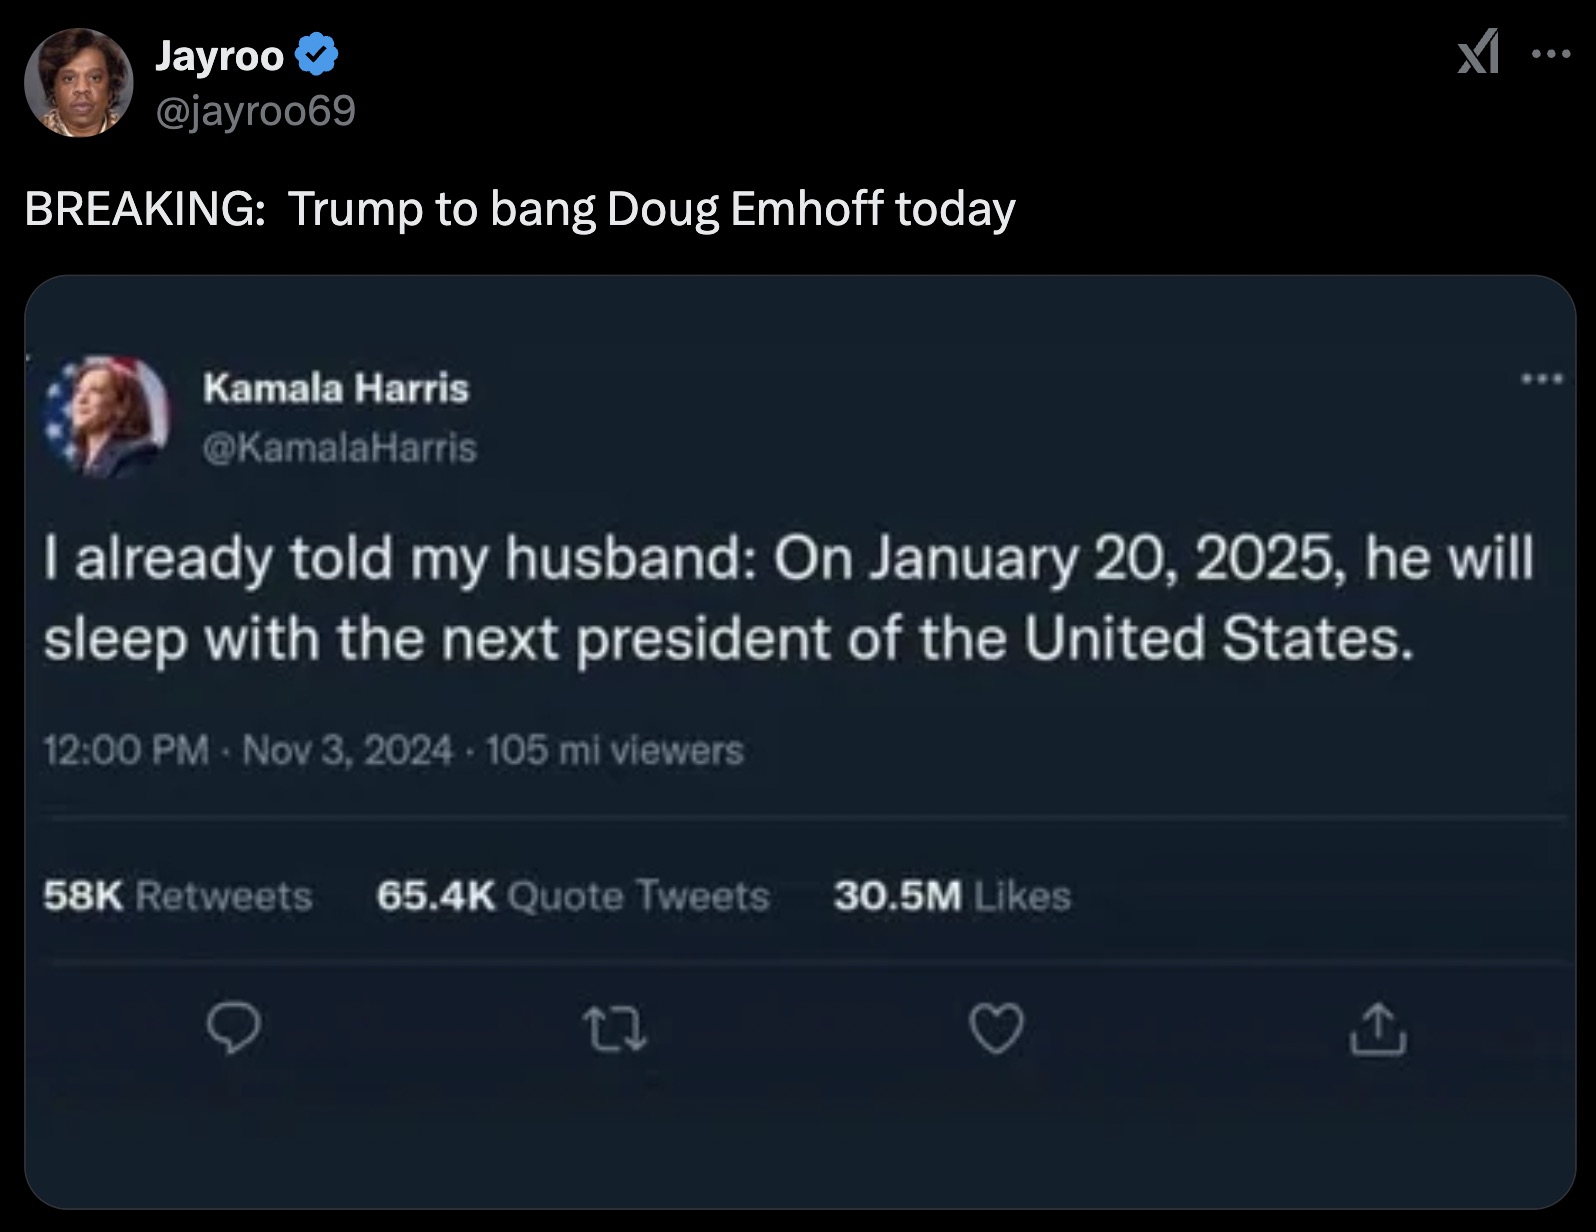This screenshot has width=1596, height=1232.
Task: Open Kamala Harris's profile avatar
Action: coord(113,414)
